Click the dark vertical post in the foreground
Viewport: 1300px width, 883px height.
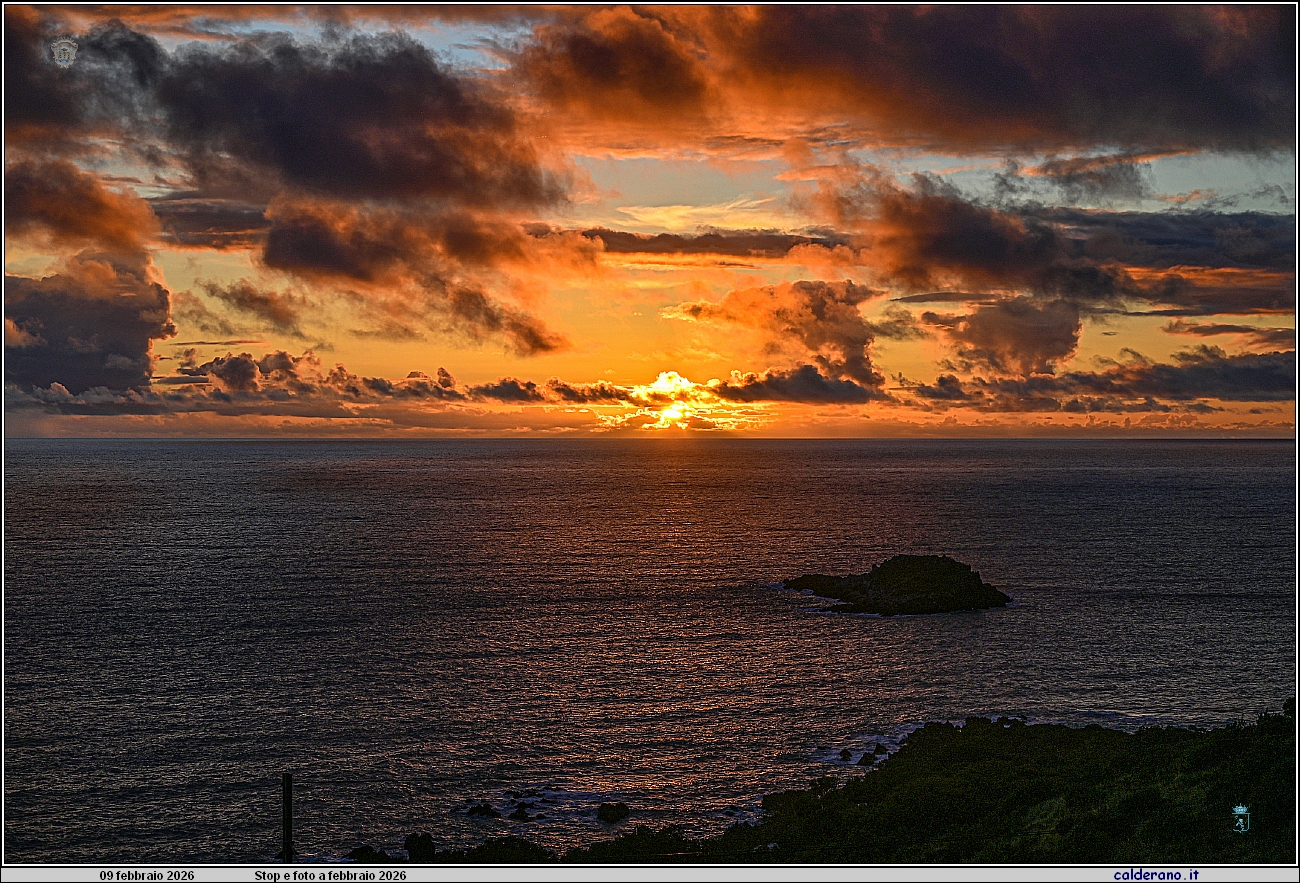click(287, 815)
